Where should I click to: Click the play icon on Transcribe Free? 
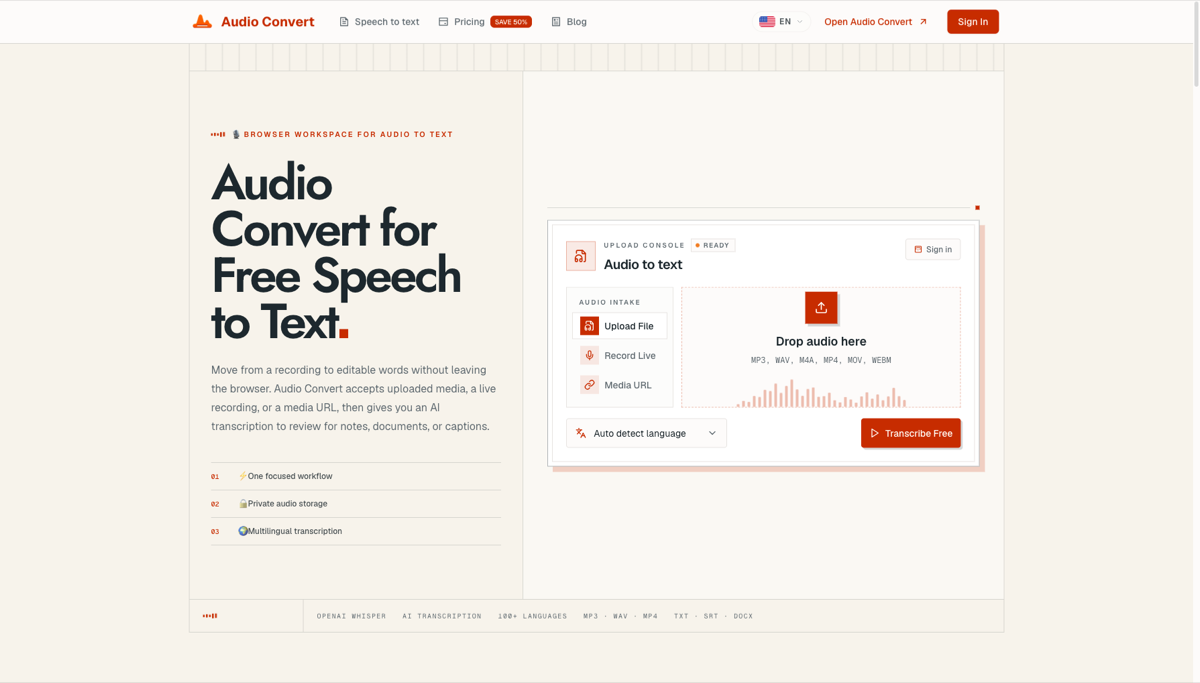click(x=874, y=433)
